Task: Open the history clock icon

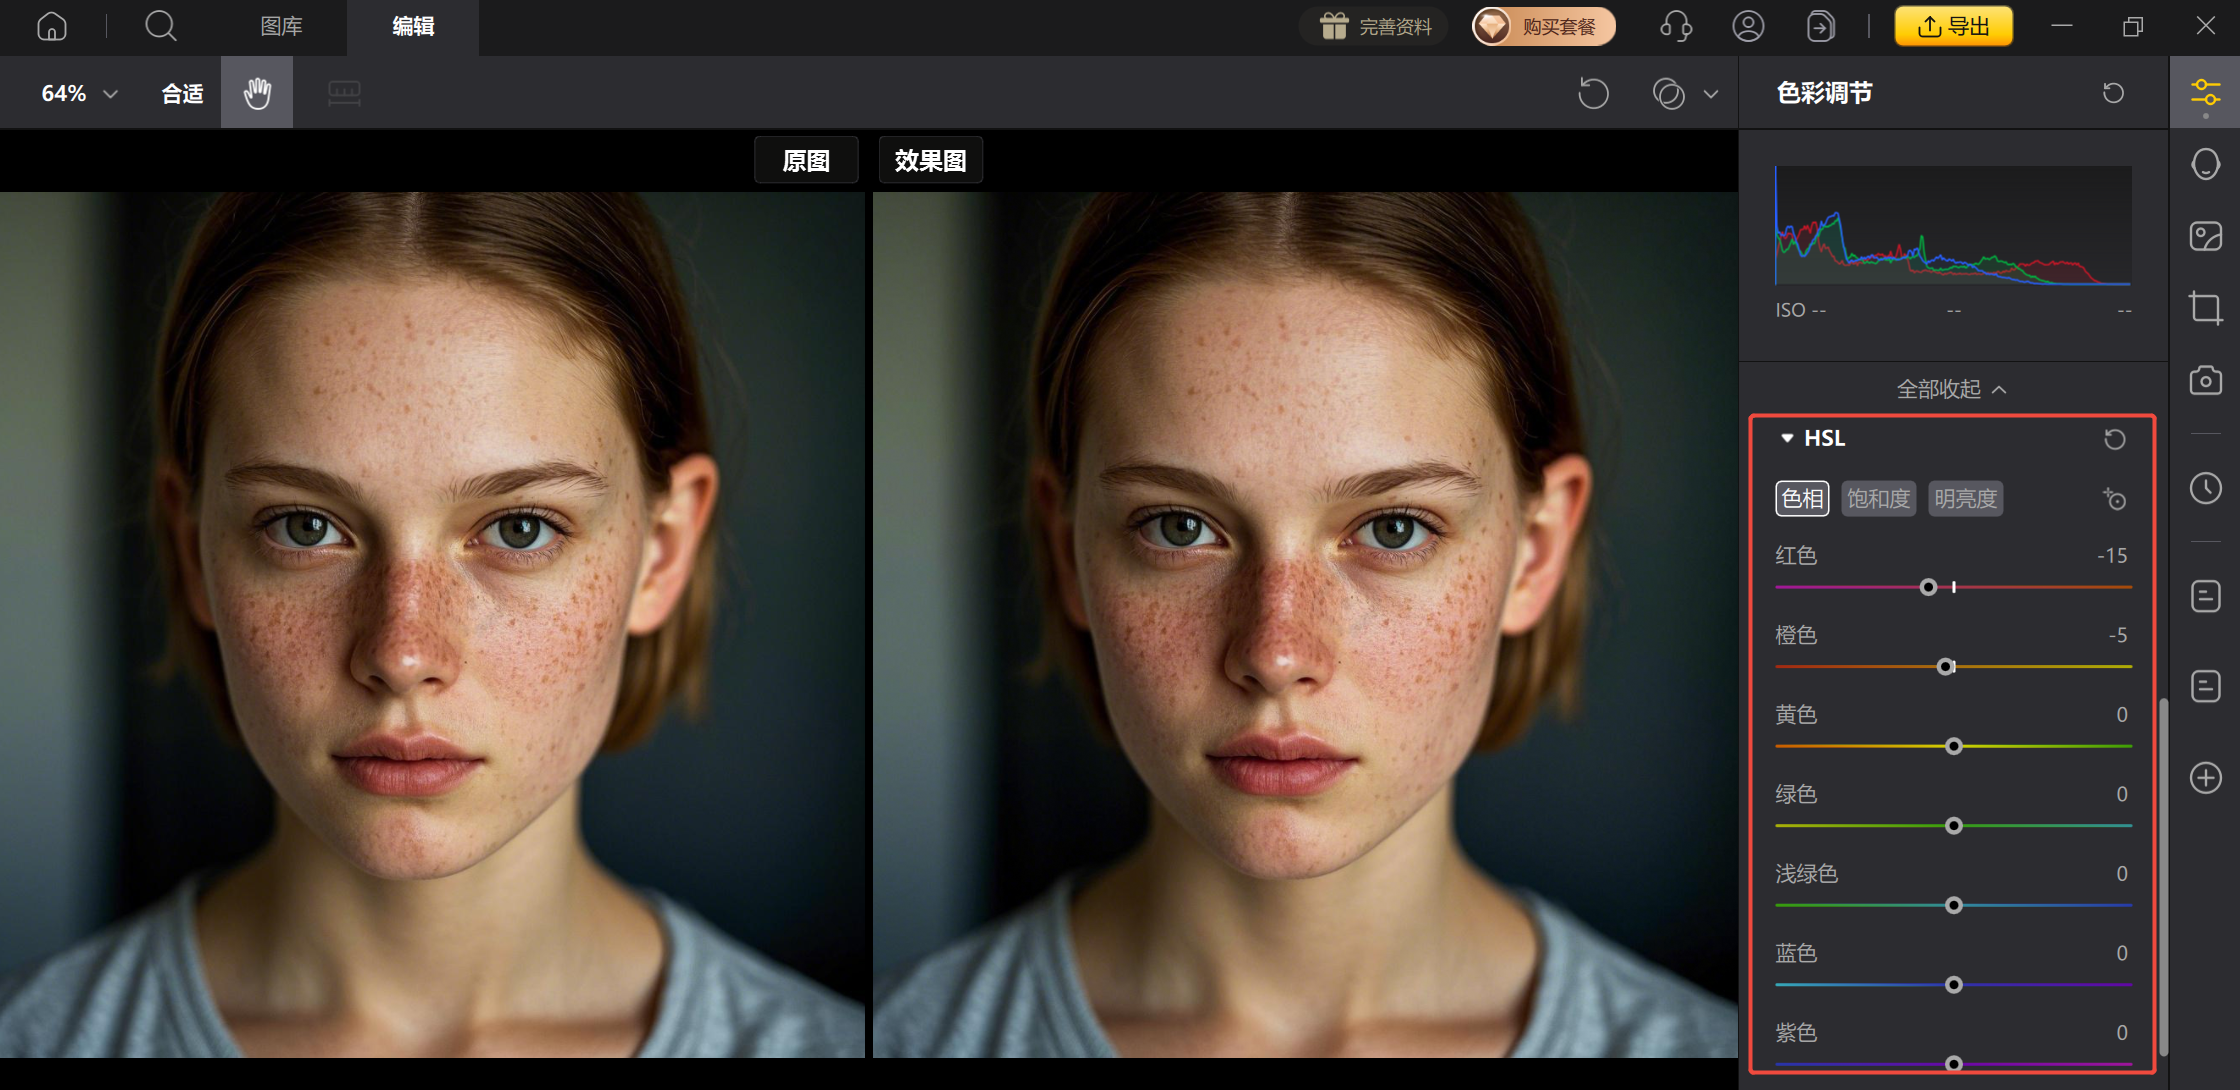Action: point(2205,488)
